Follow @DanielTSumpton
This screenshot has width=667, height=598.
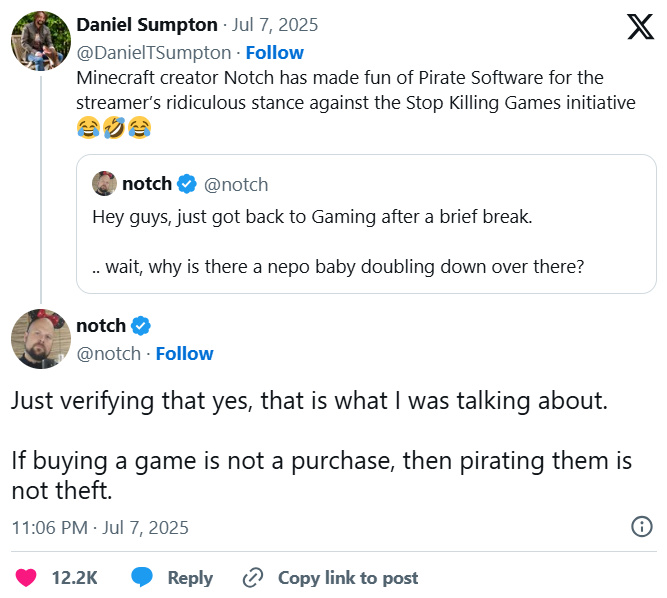274,52
